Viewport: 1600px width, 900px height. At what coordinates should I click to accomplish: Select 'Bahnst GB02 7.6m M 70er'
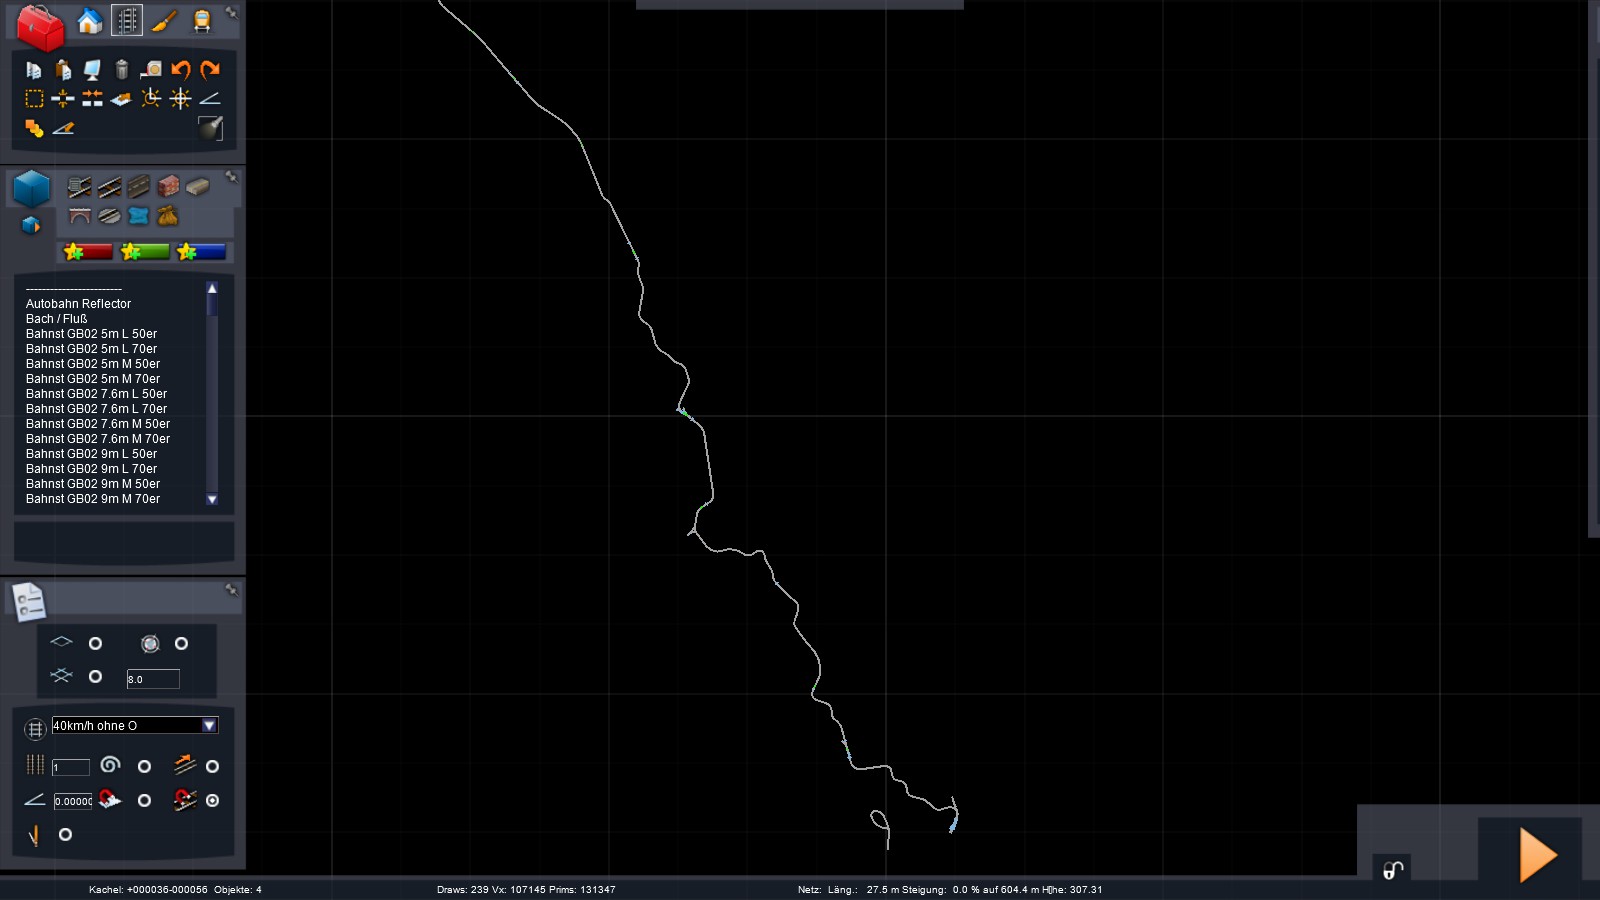98,439
